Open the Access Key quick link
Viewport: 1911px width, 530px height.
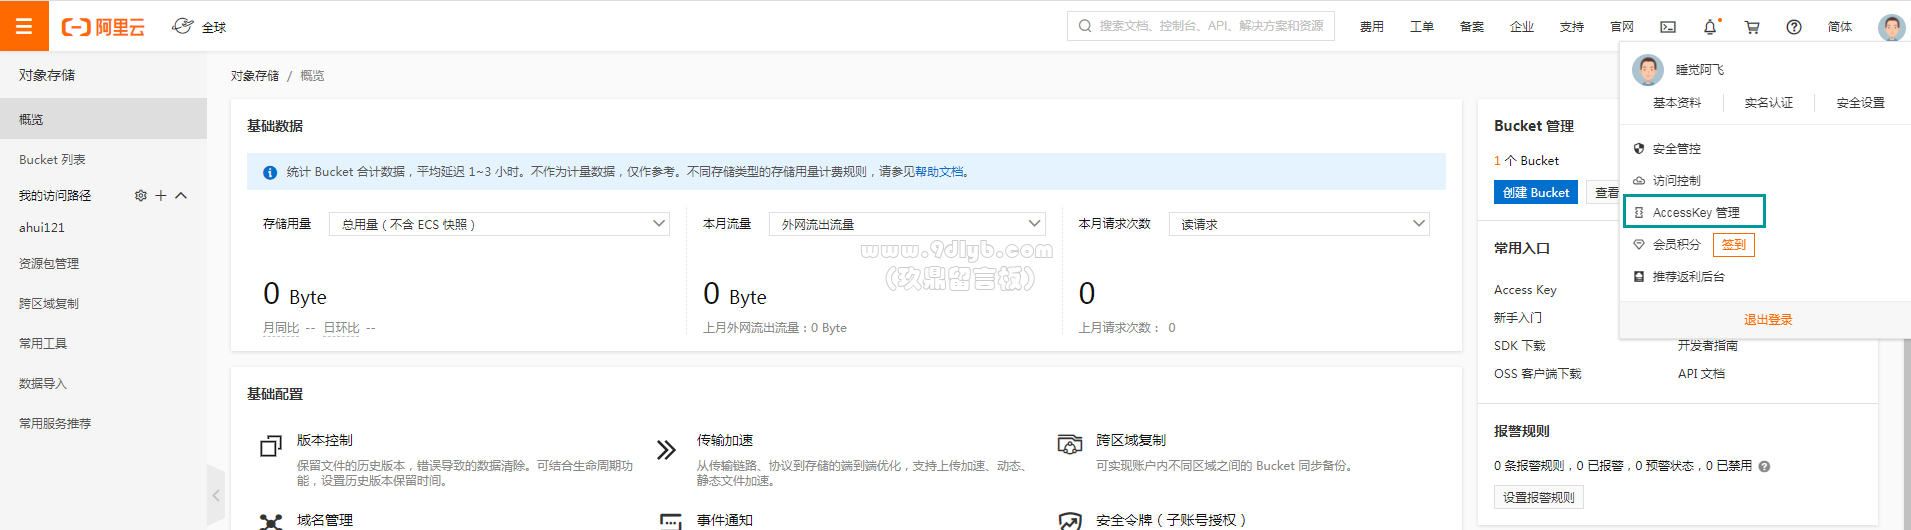1525,290
